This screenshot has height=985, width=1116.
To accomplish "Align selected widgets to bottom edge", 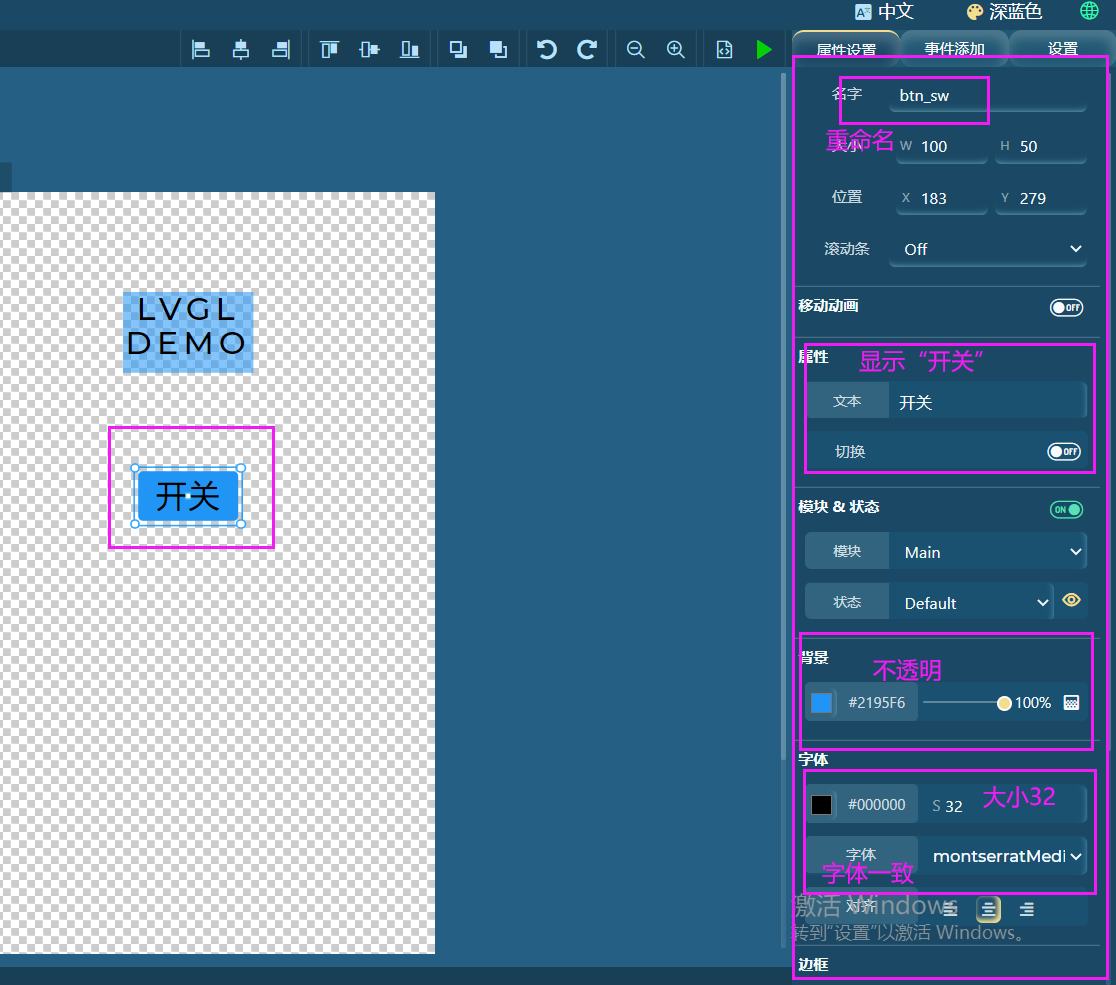I will [x=409, y=49].
